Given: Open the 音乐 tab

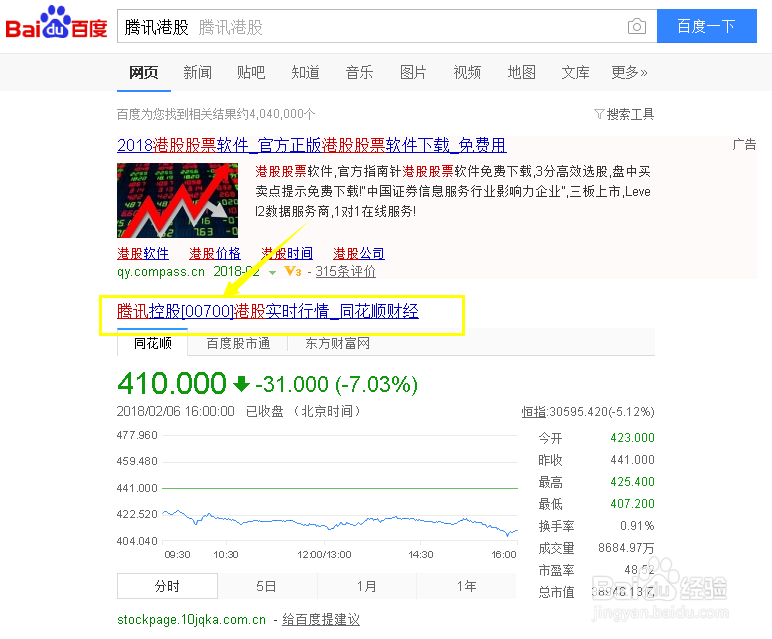Looking at the screenshot, I should [x=359, y=72].
